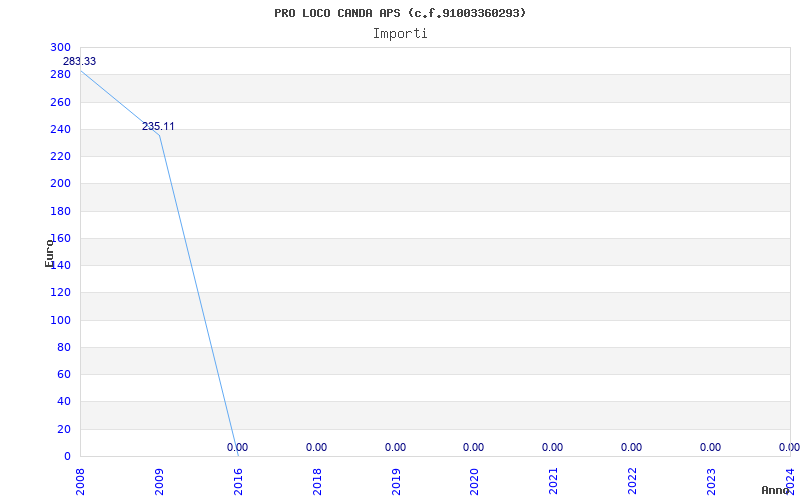This screenshot has width=800, height=500.
Task: Click the y-axis value 200
Action: (61, 184)
